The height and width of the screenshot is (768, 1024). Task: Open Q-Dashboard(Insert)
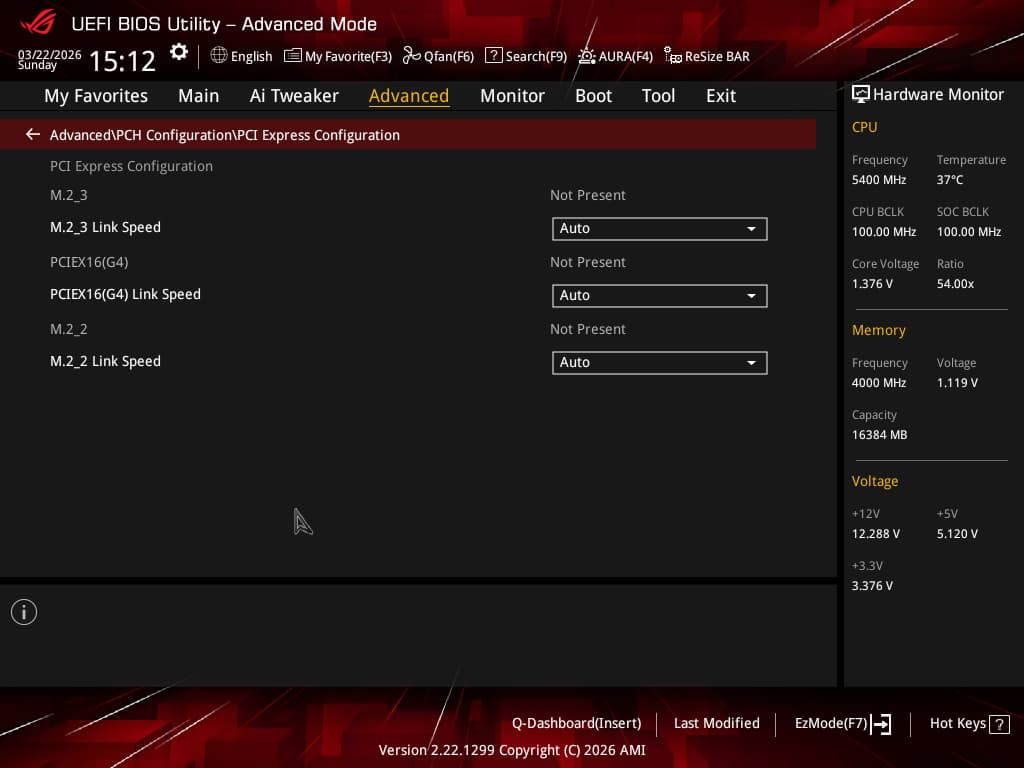(576, 723)
